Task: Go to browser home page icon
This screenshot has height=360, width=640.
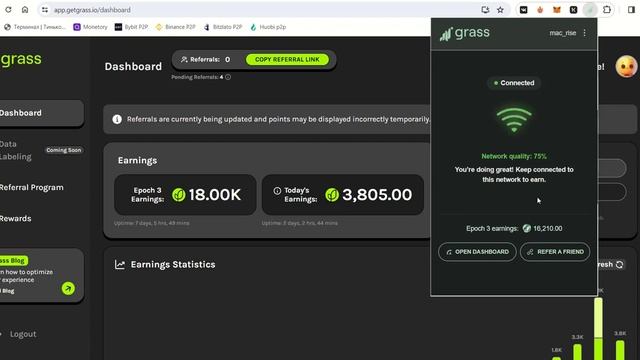Action: (25, 9)
